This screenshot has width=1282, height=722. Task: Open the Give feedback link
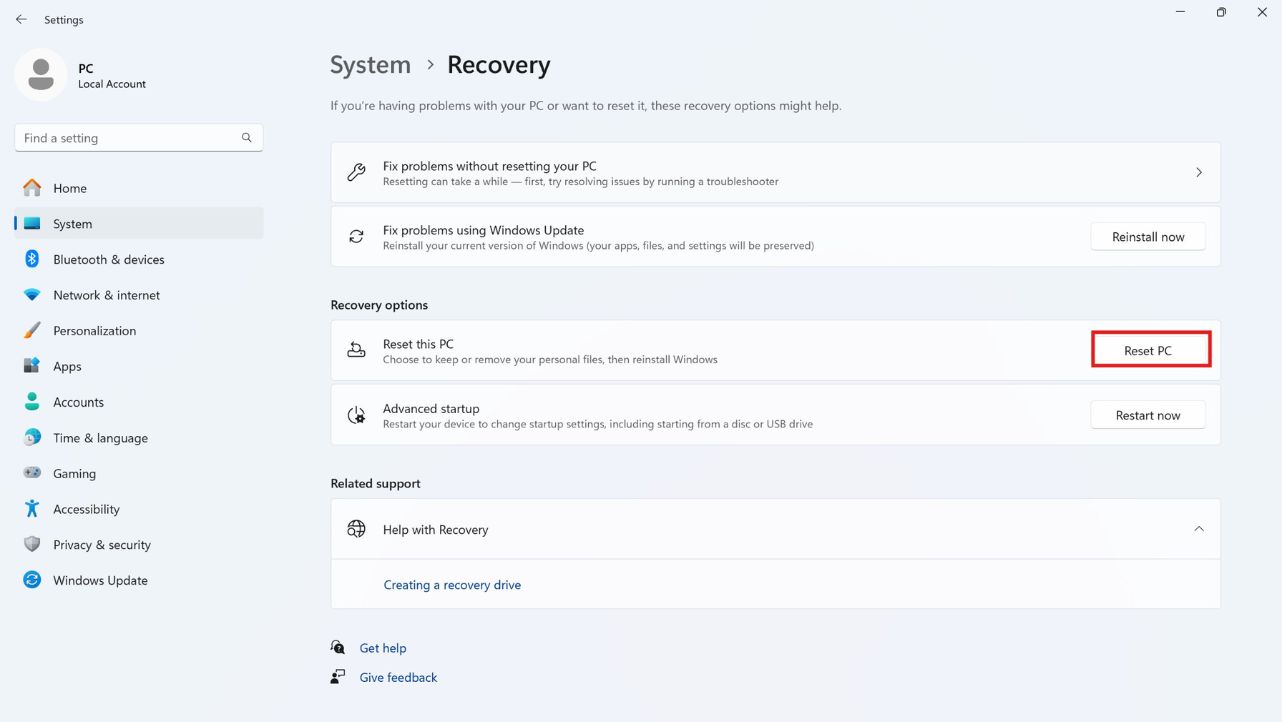click(398, 677)
